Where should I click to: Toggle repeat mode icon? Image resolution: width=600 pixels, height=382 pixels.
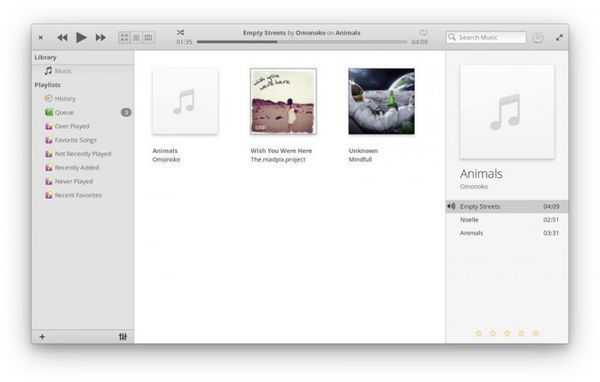point(423,33)
